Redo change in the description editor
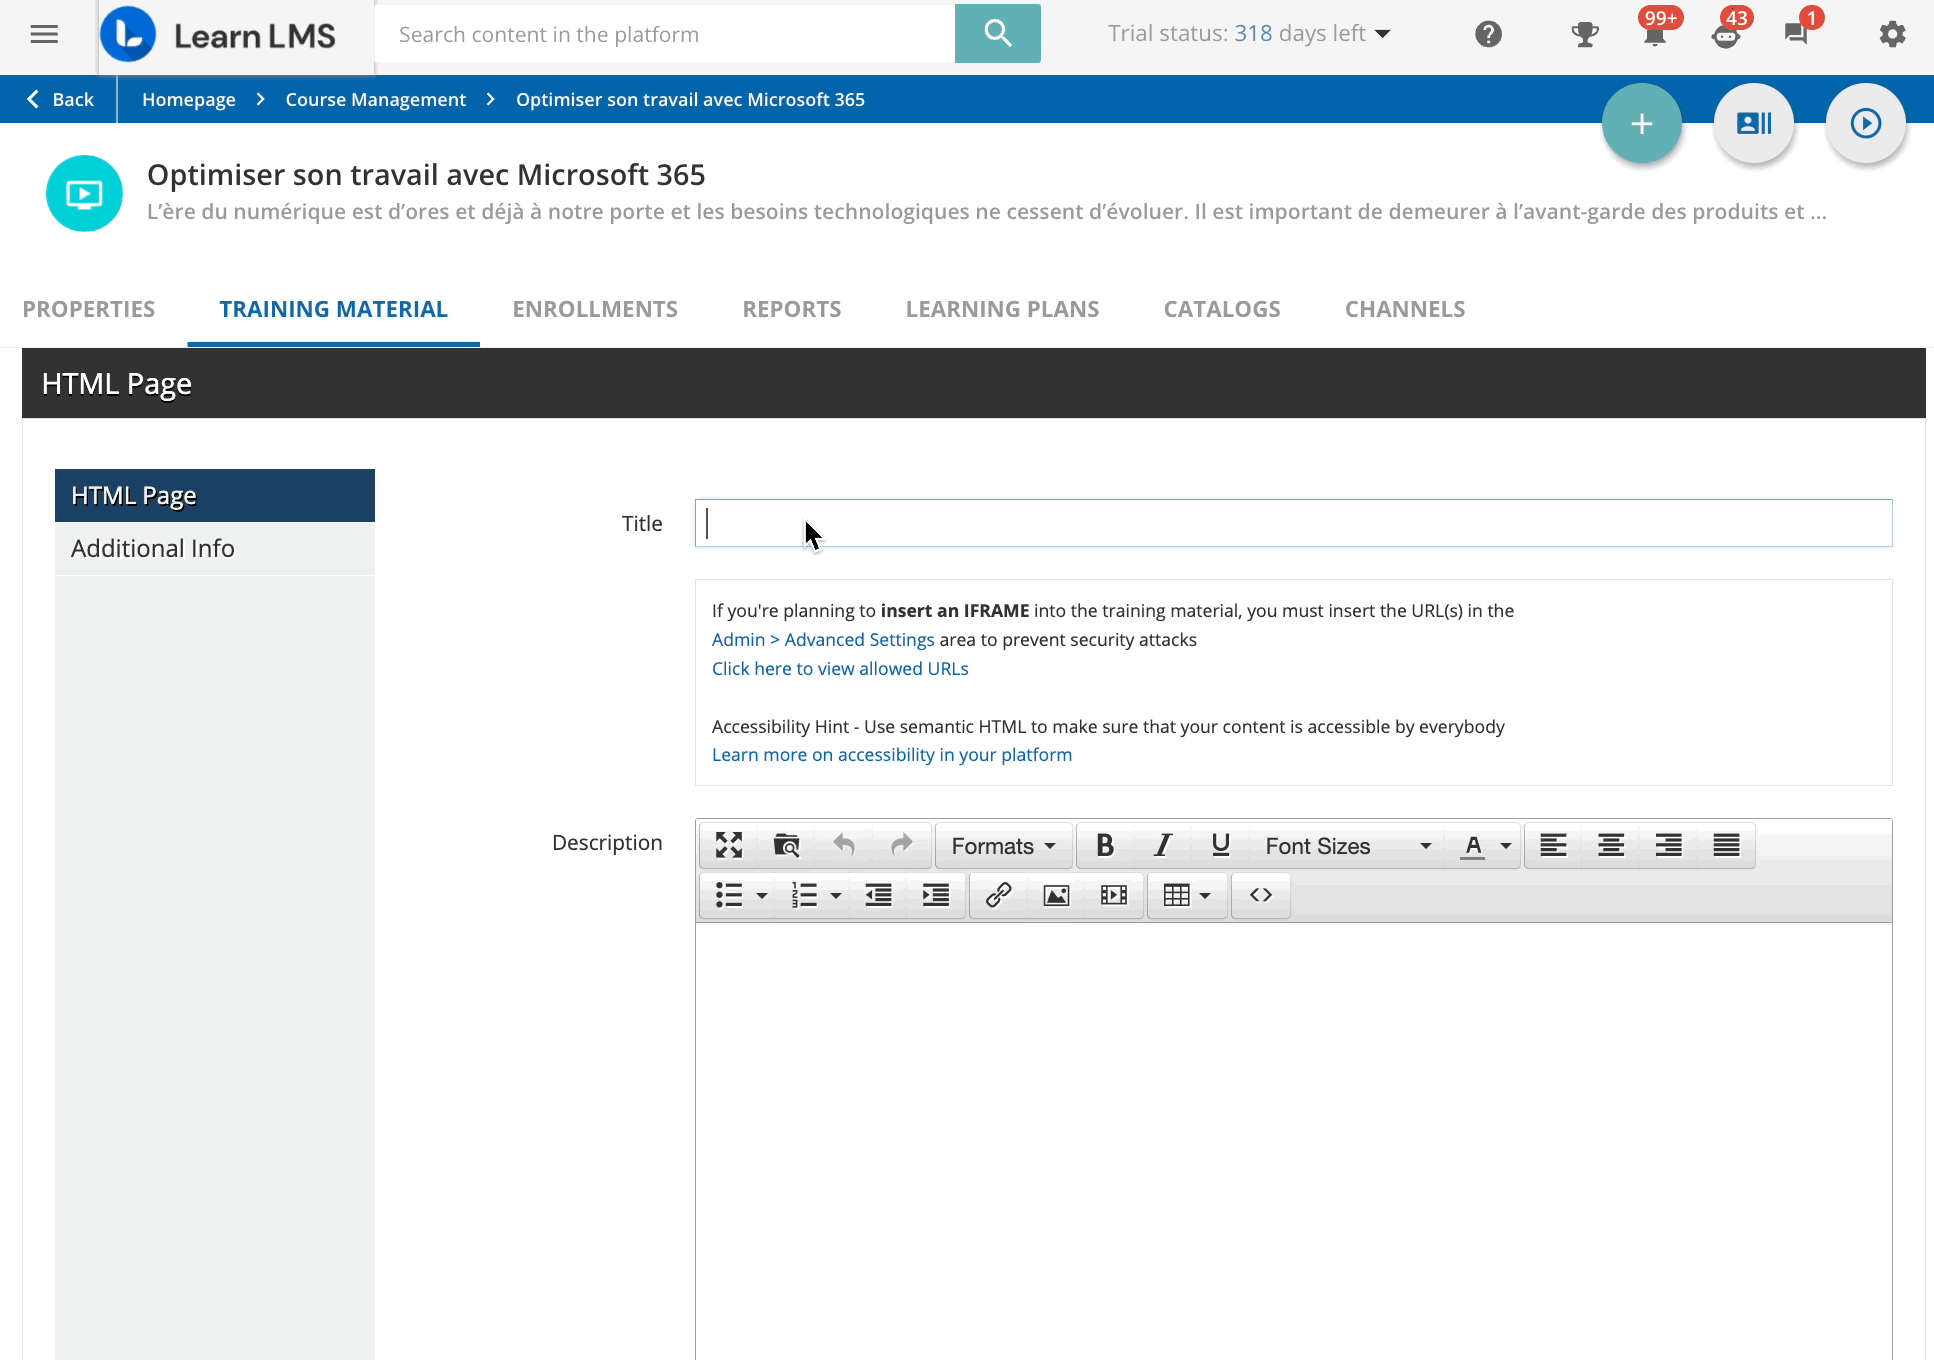The width and height of the screenshot is (1934, 1360). [902, 845]
